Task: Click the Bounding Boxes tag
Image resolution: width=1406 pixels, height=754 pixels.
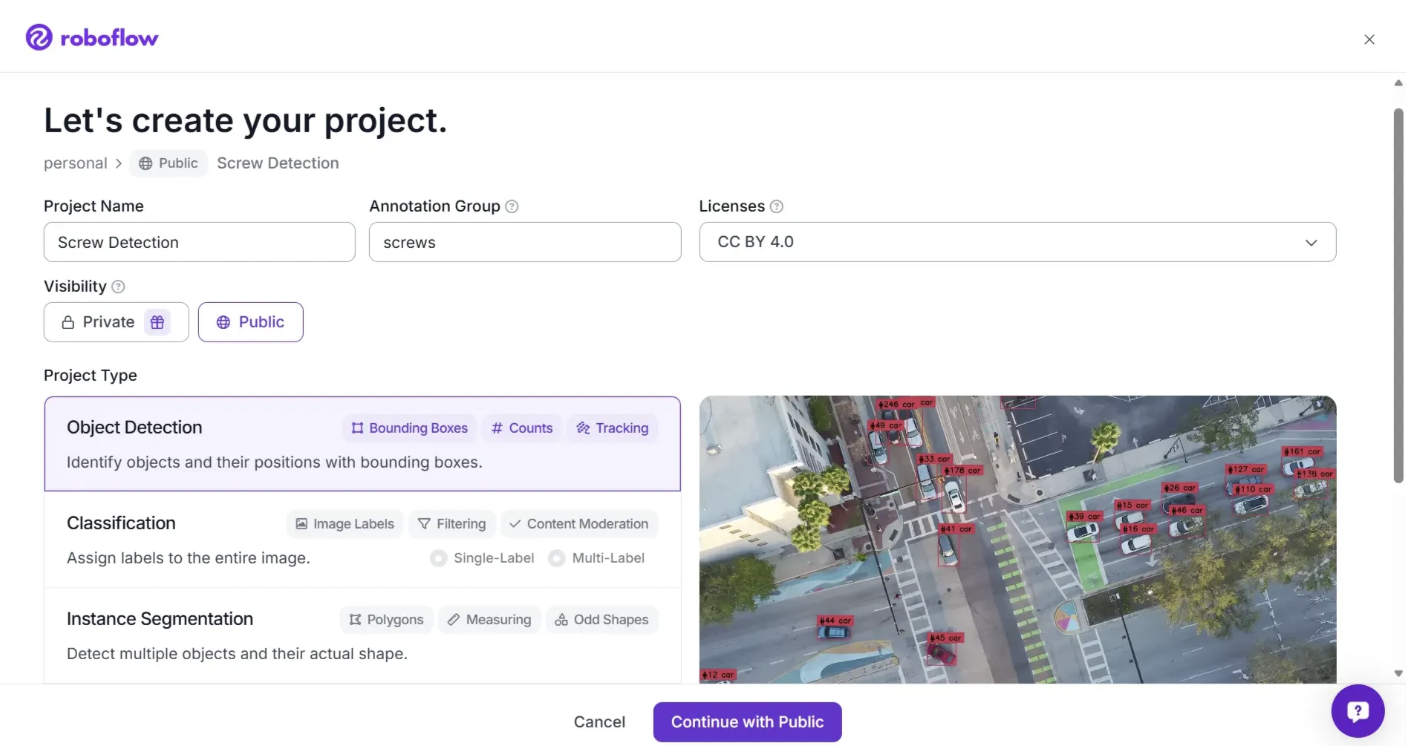Action: pos(409,428)
